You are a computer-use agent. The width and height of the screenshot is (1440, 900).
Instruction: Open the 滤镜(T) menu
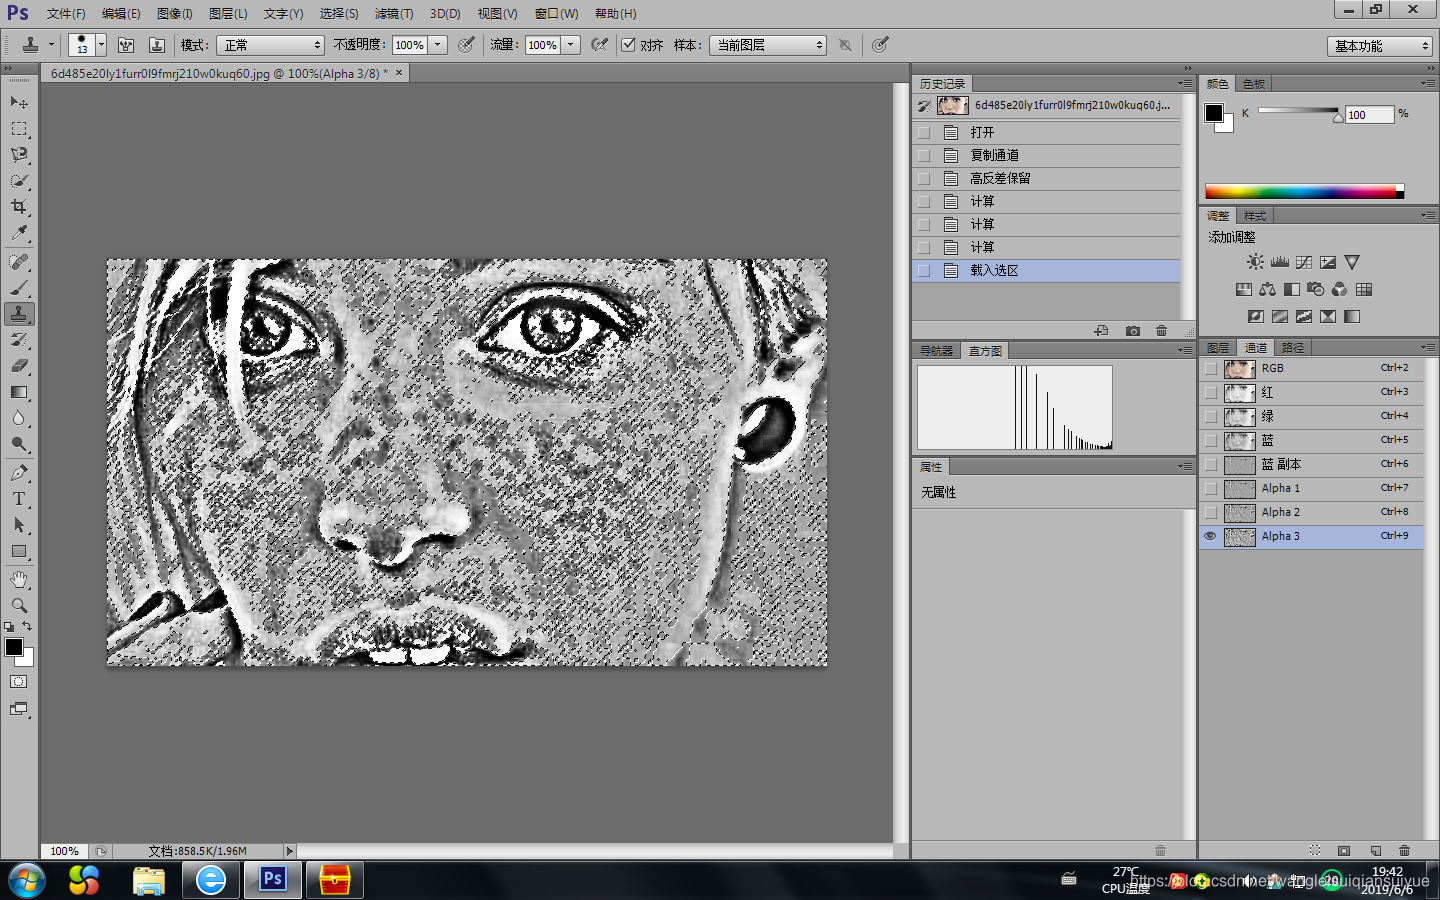coord(394,14)
